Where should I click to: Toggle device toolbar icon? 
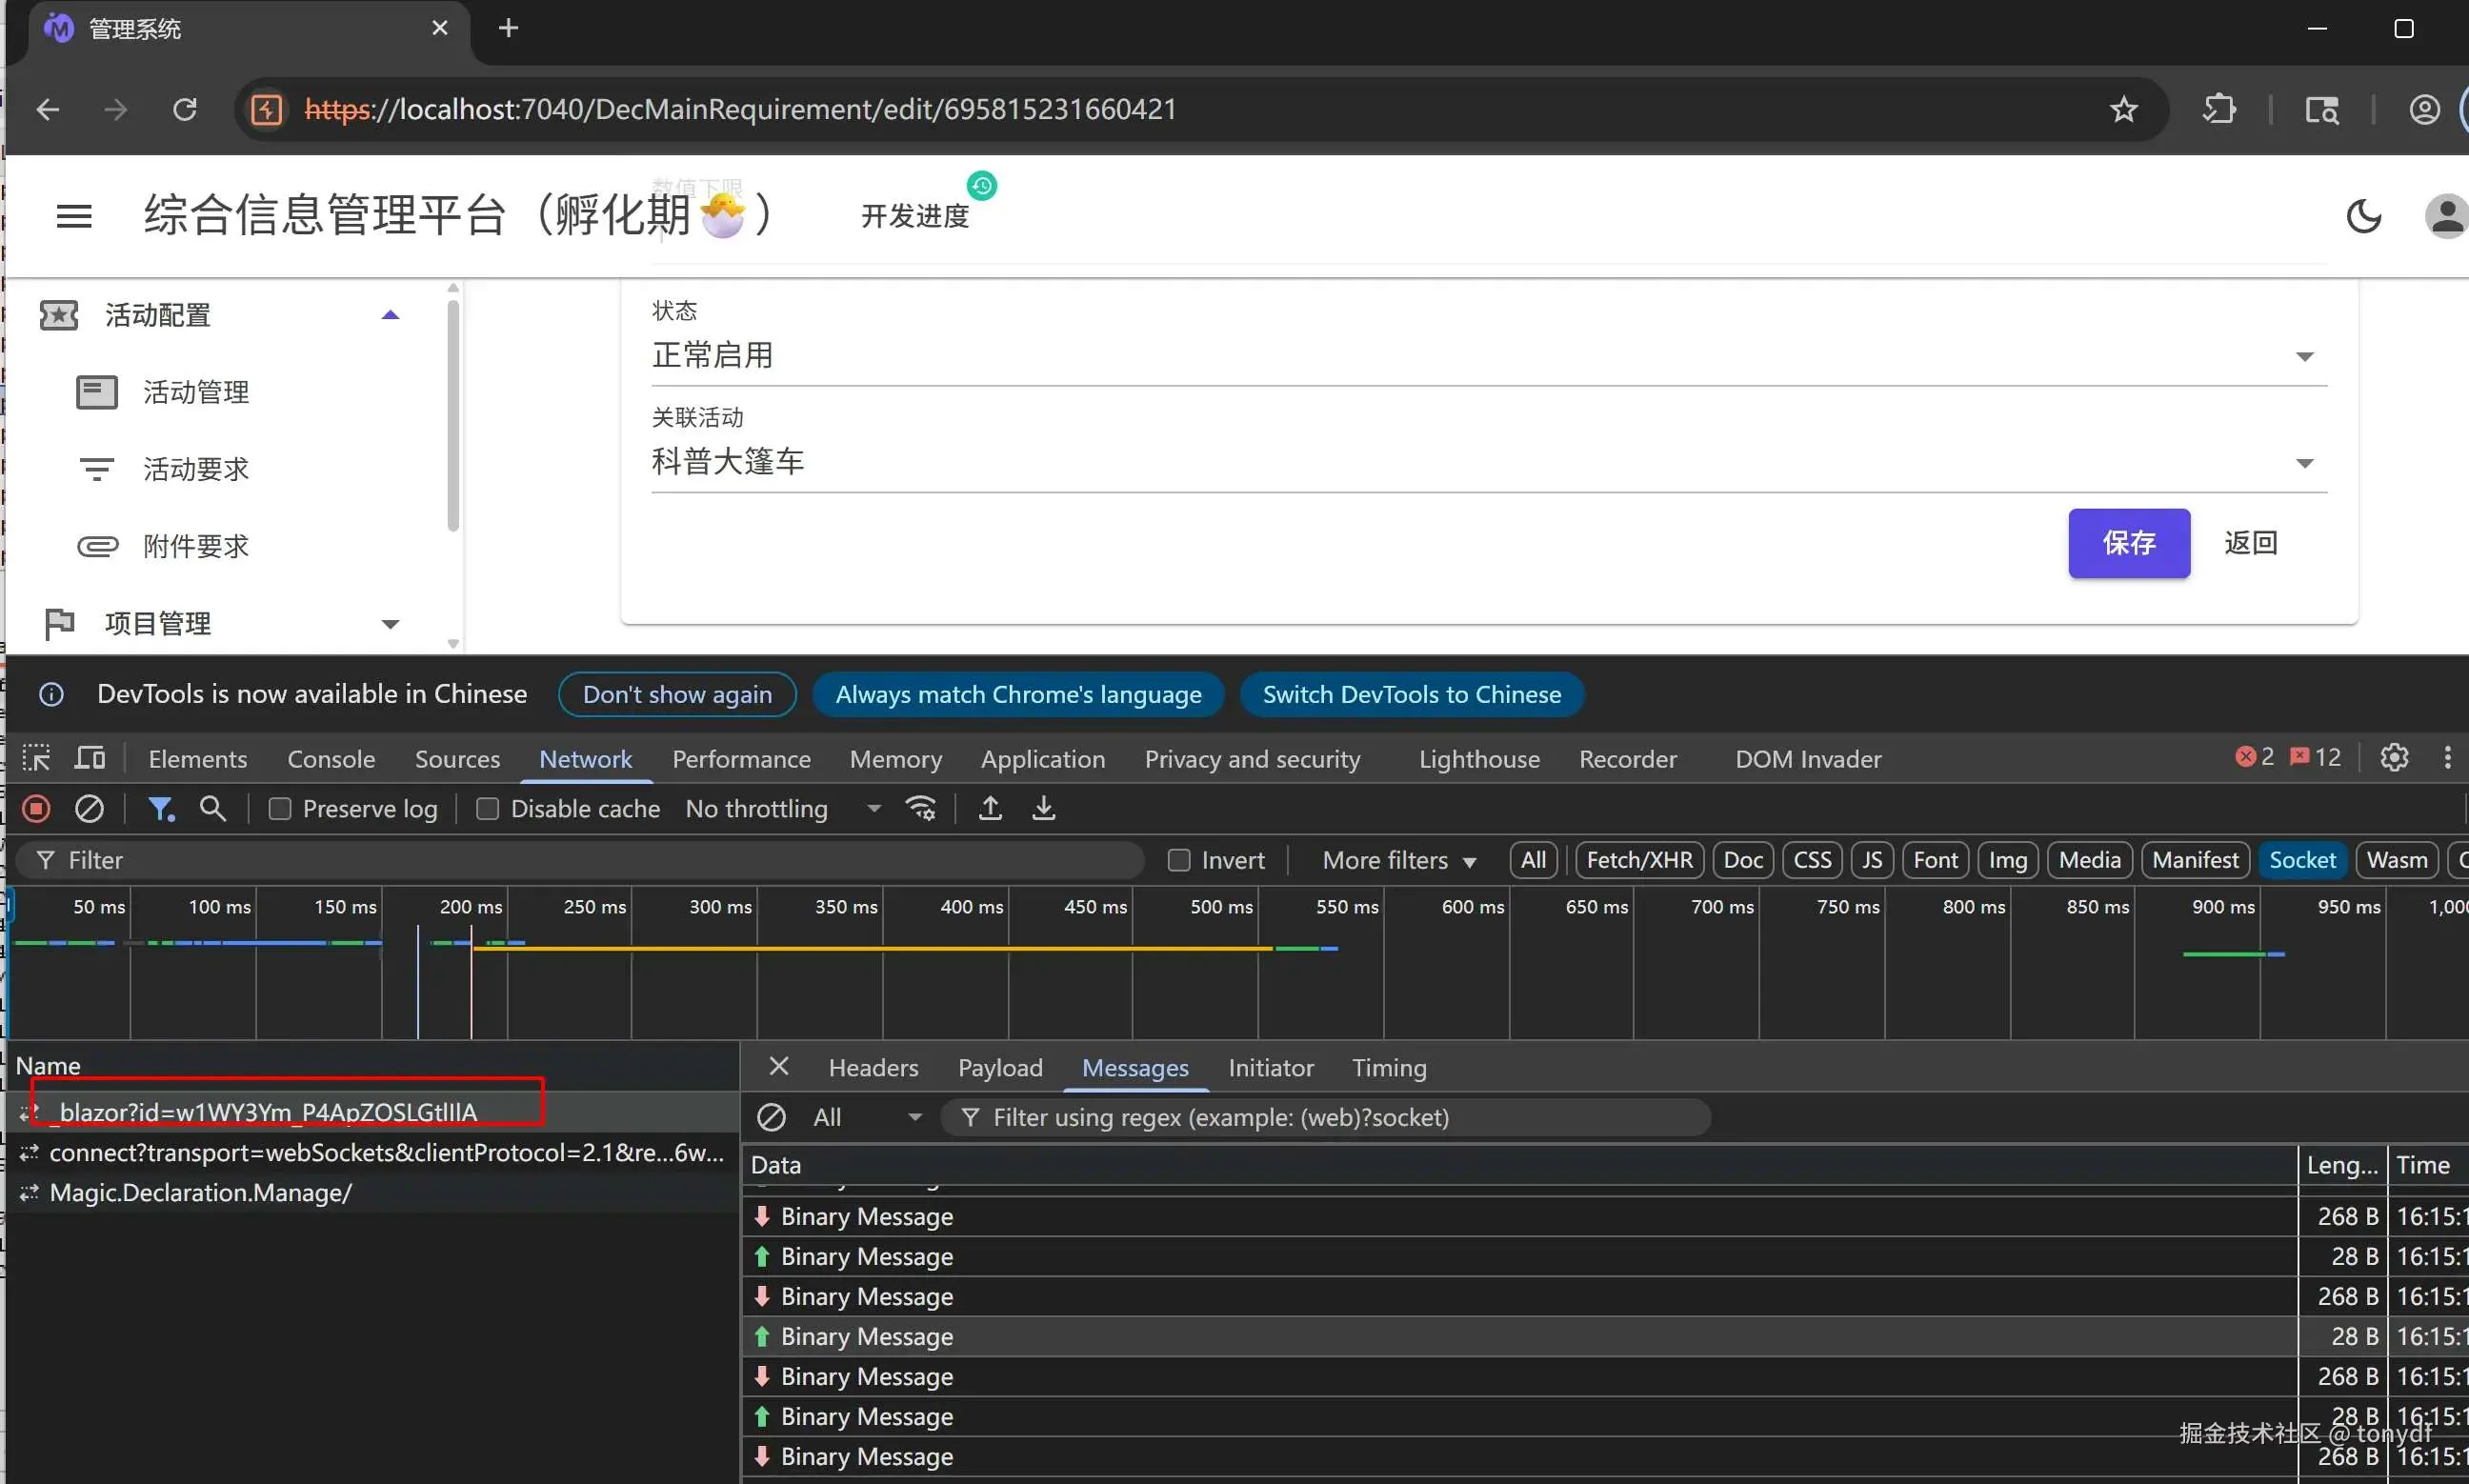tap(89, 758)
